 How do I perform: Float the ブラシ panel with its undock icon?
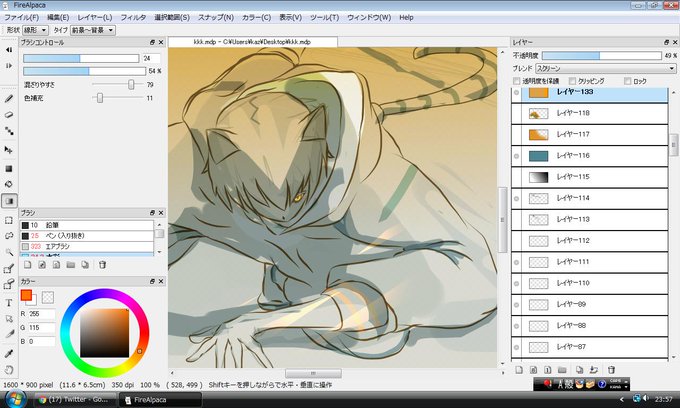coord(152,213)
